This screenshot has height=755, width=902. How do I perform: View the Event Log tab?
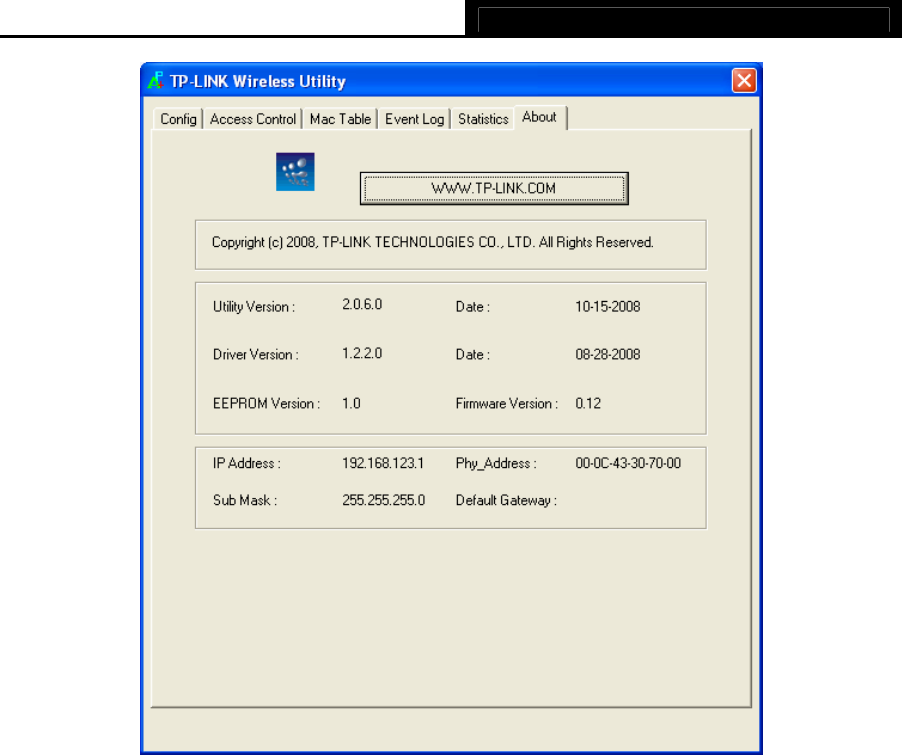pos(414,119)
